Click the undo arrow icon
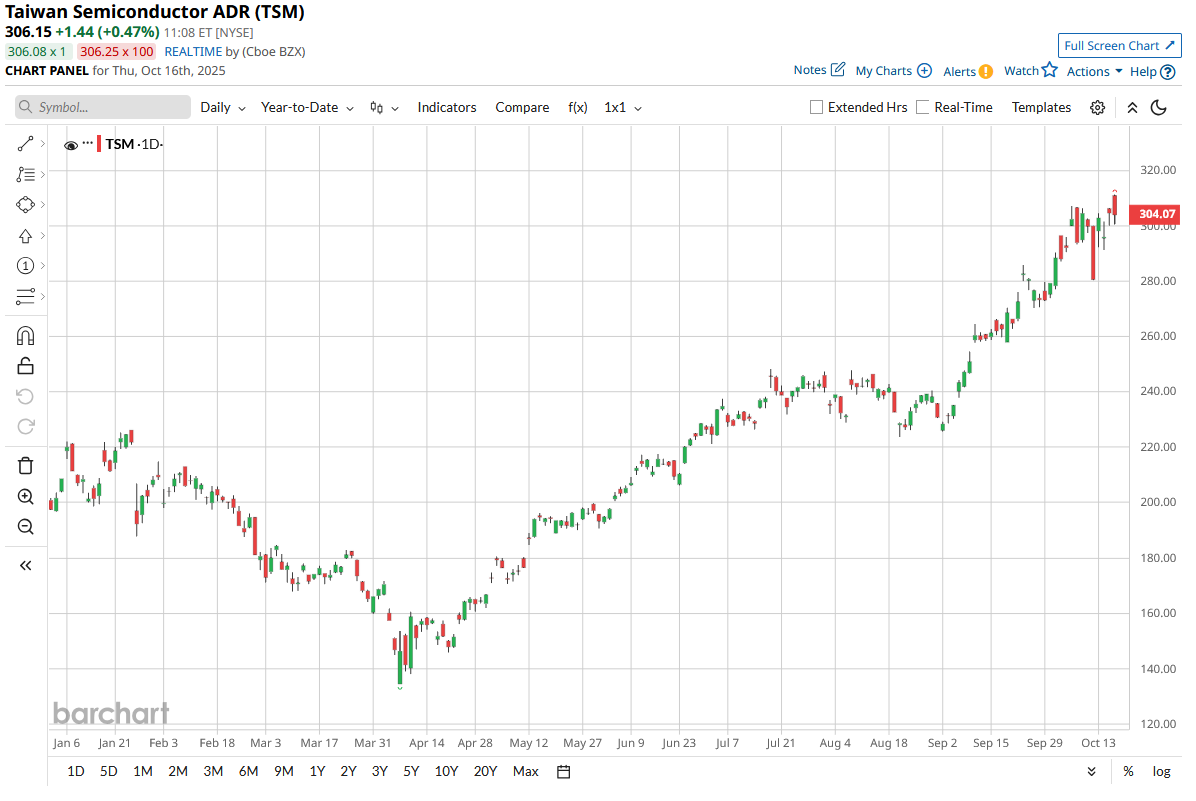This screenshot has height=801, width=1196. click(25, 397)
